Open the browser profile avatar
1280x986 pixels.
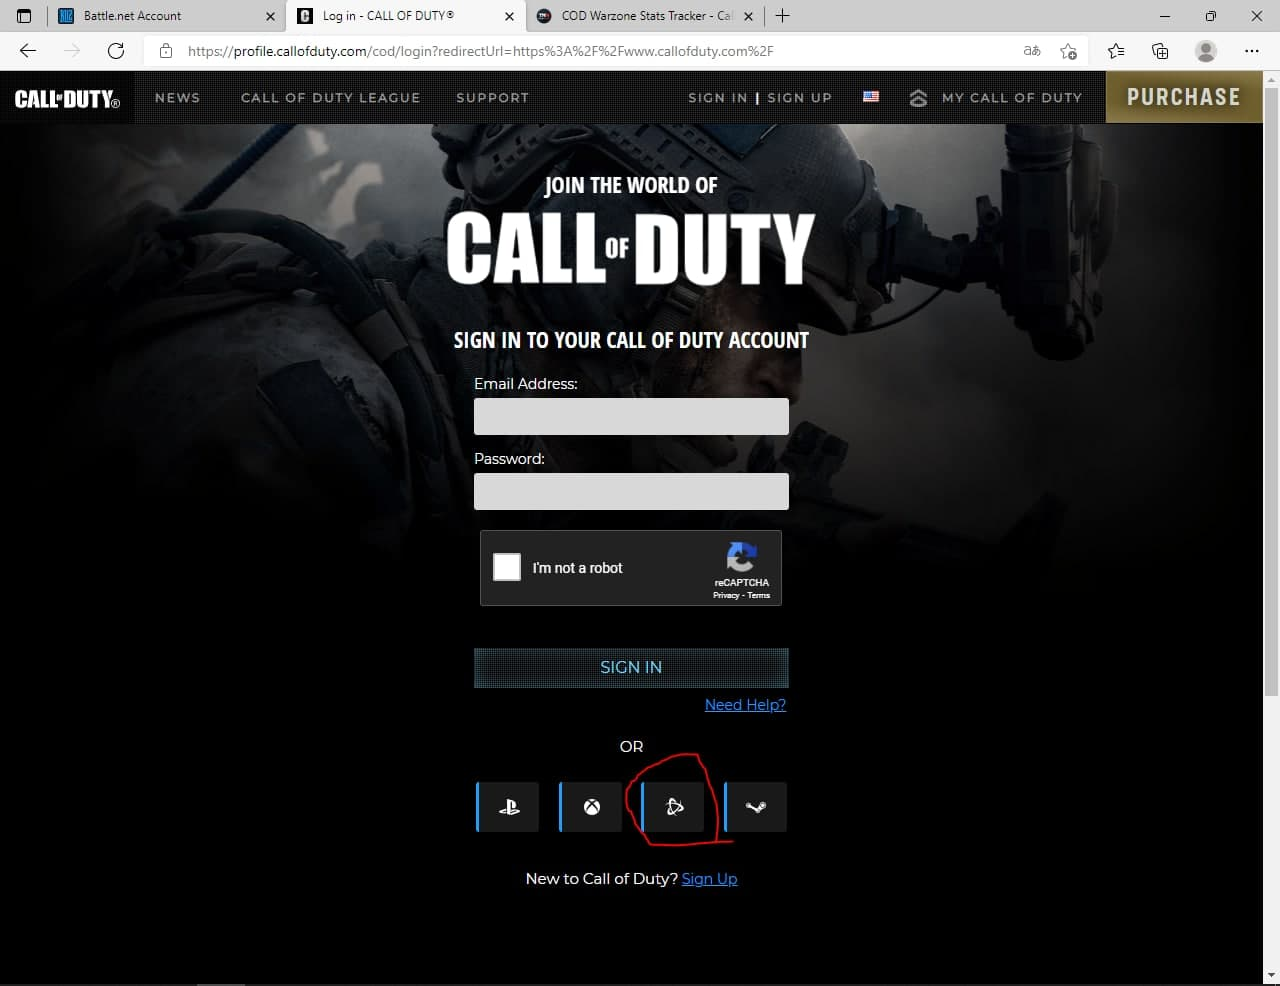point(1206,51)
